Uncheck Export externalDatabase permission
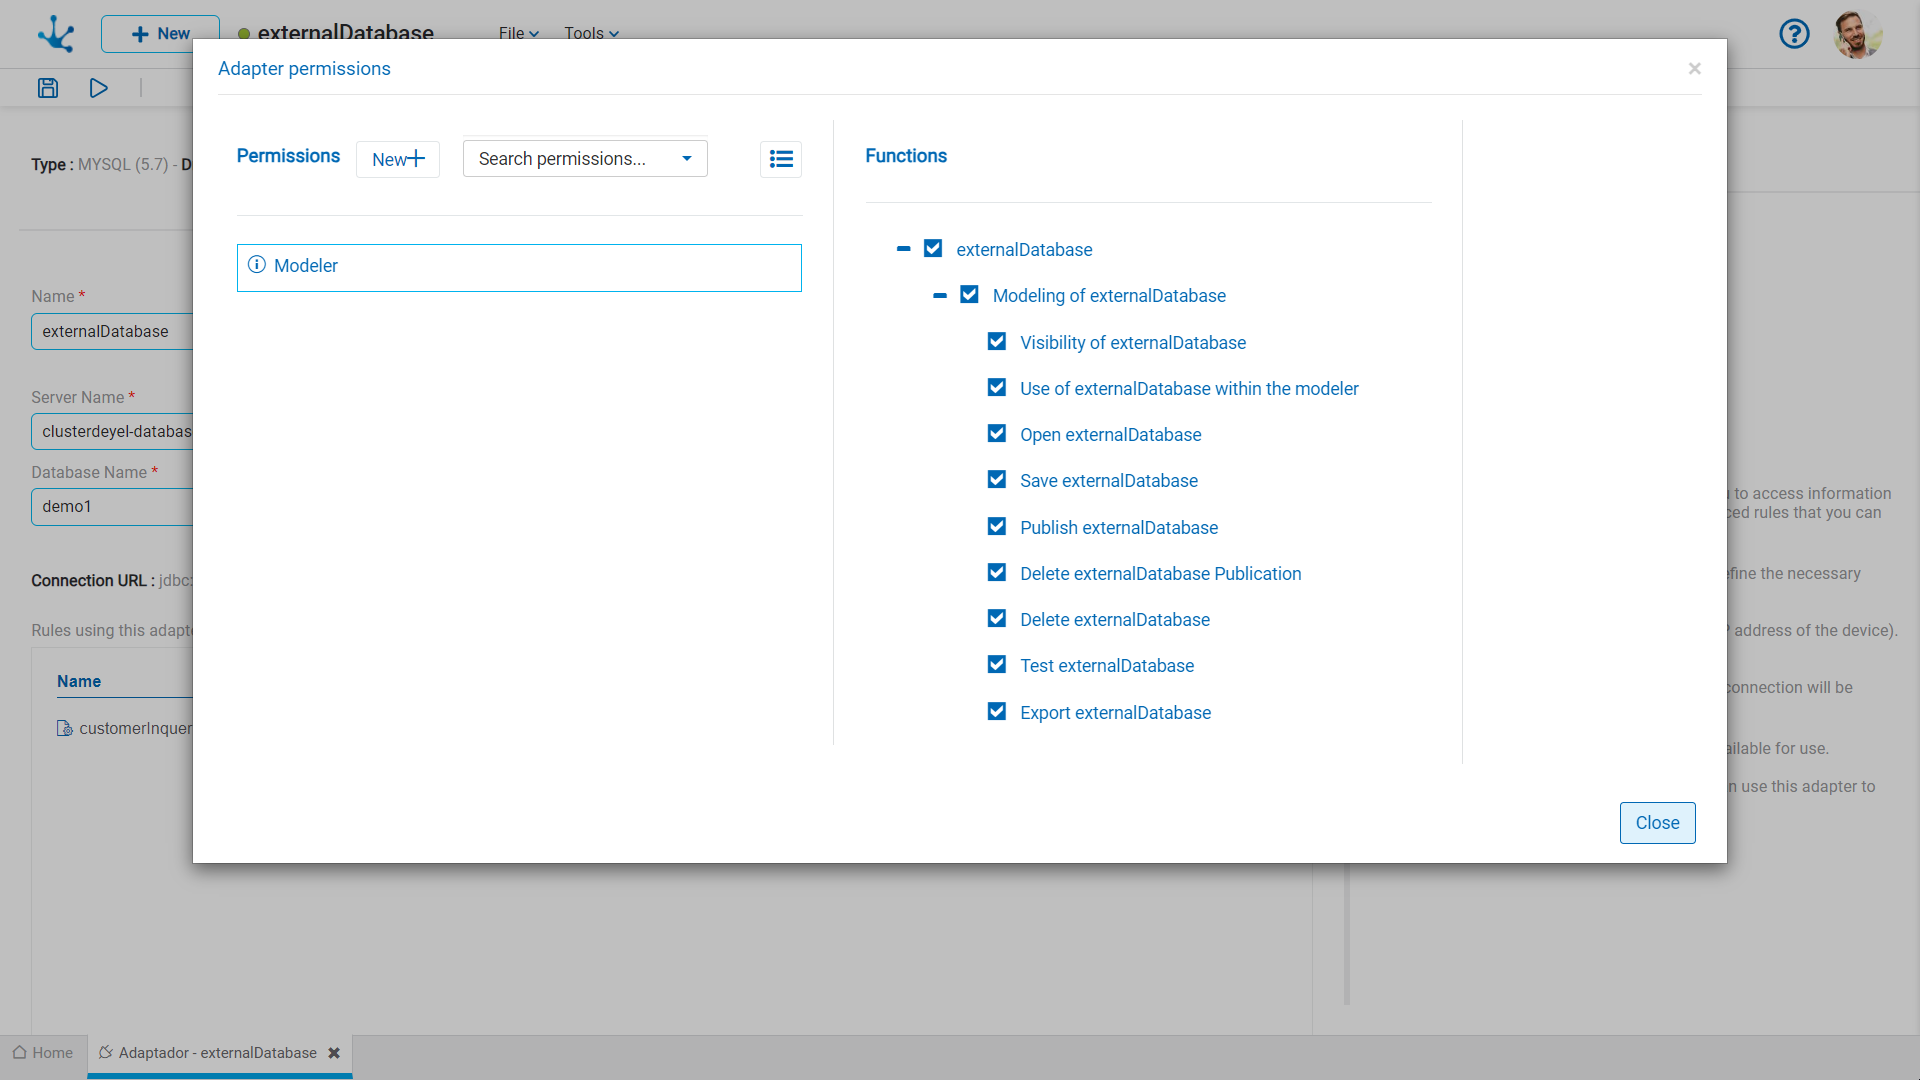This screenshot has width=1920, height=1080. (x=997, y=712)
